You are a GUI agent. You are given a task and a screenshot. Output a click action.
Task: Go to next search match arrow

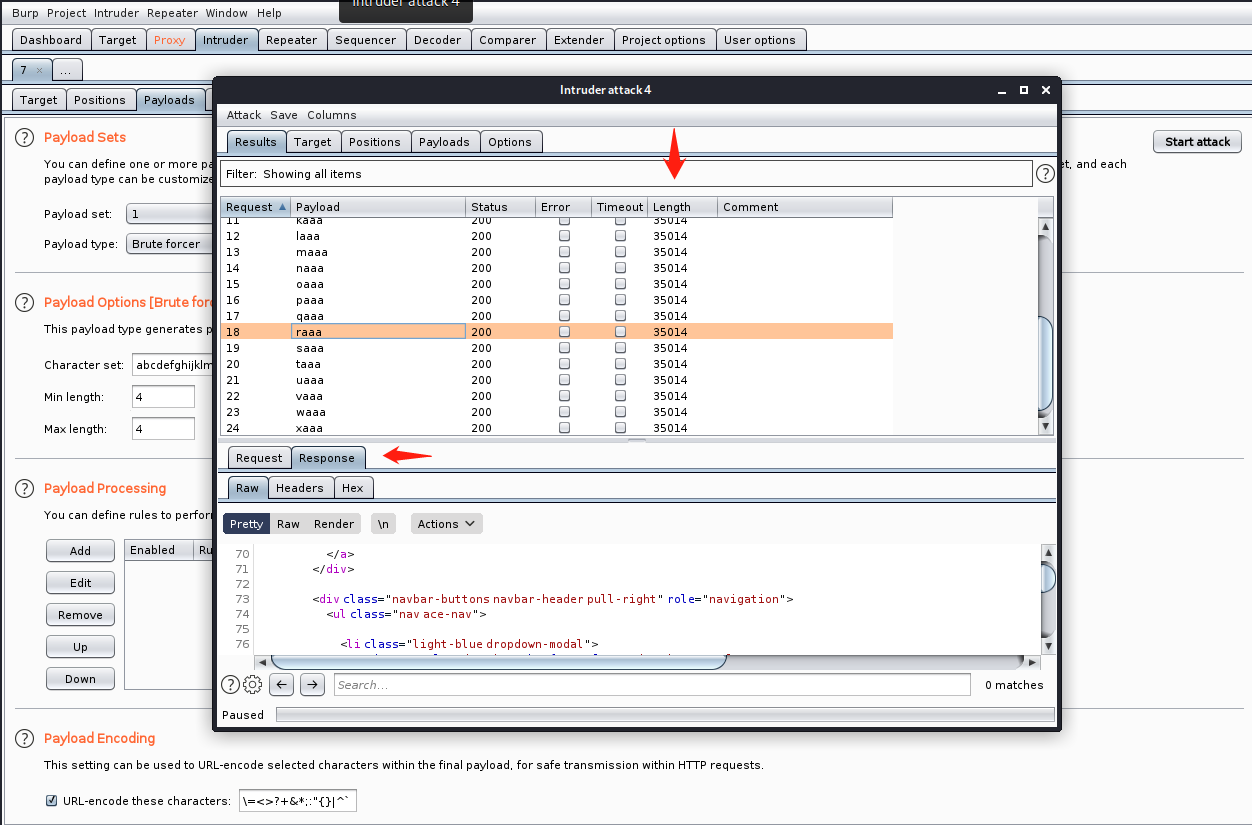[313, 685]
